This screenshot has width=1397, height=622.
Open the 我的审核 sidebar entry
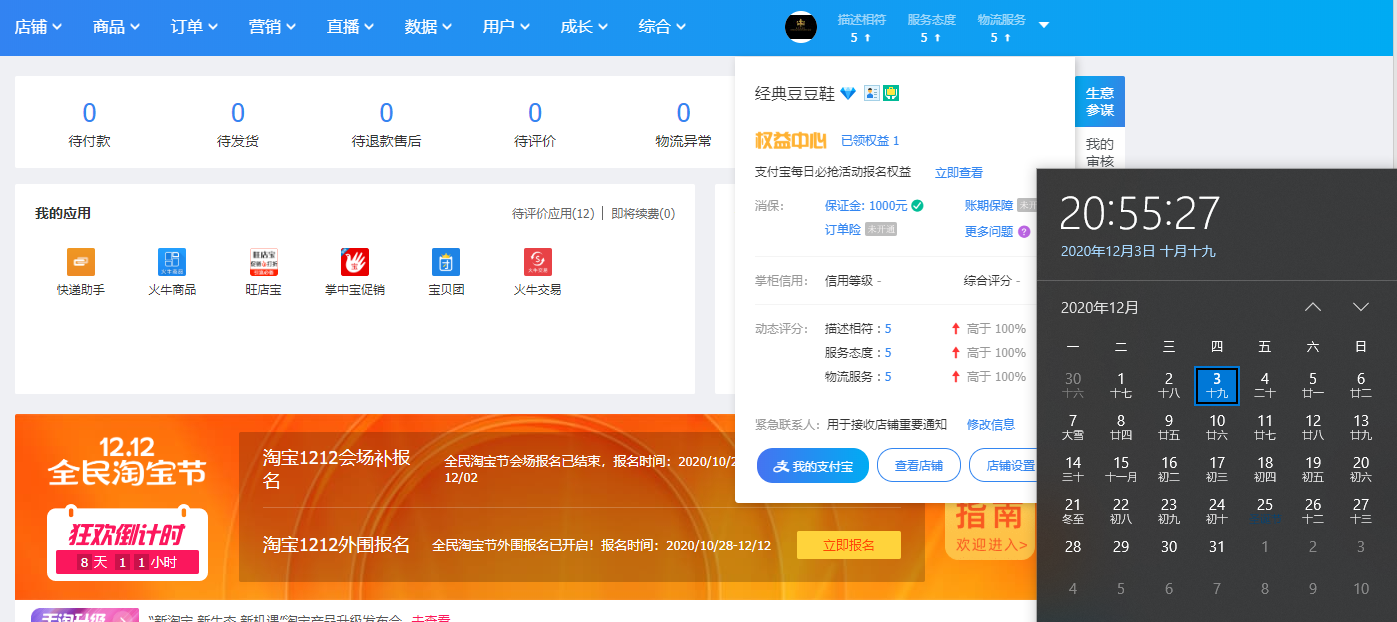click(x=1100, y=152)
